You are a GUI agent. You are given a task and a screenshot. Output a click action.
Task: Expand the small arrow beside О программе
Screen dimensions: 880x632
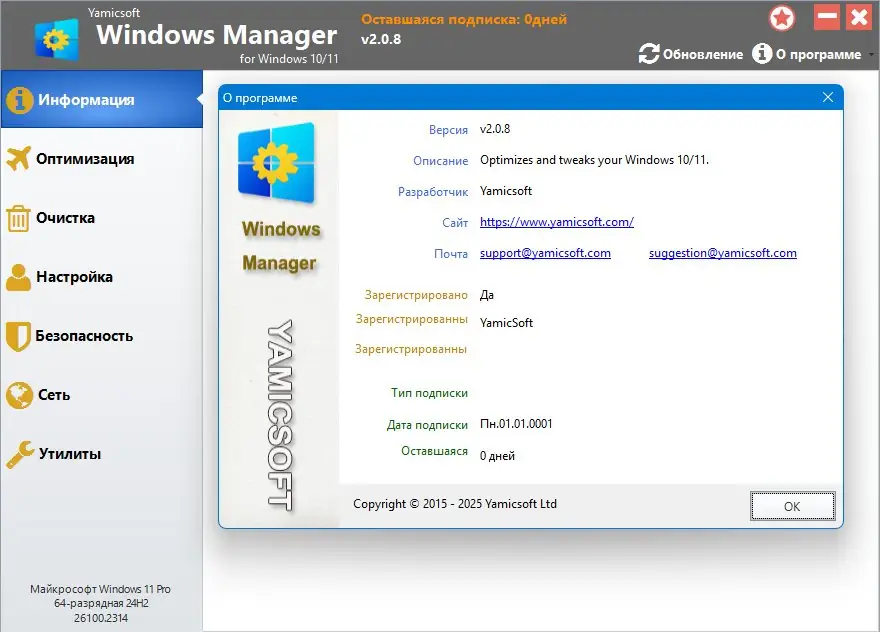(x=871, y=54)
